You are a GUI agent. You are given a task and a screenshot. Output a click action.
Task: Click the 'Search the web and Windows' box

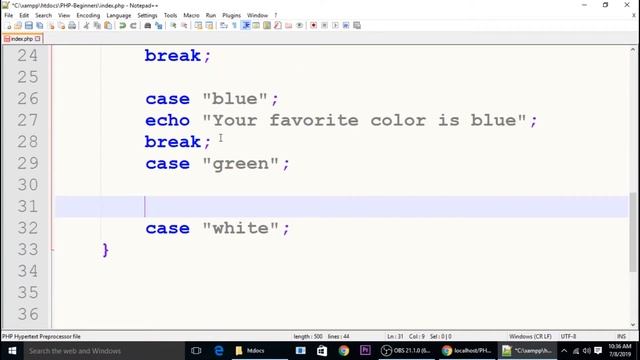(x=104, y=351)
